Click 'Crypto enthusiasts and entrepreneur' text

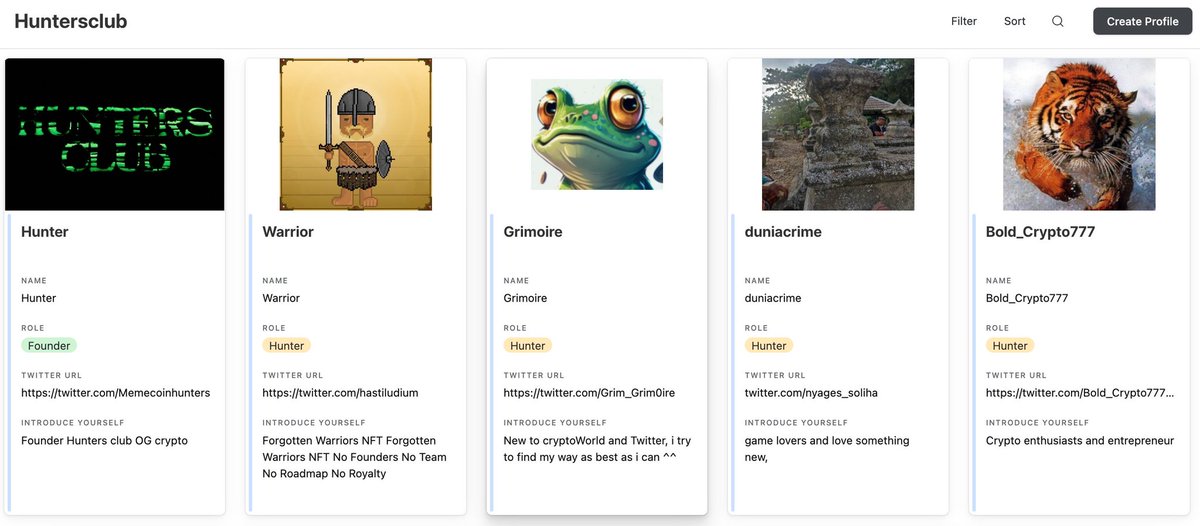pos(1080,441)
